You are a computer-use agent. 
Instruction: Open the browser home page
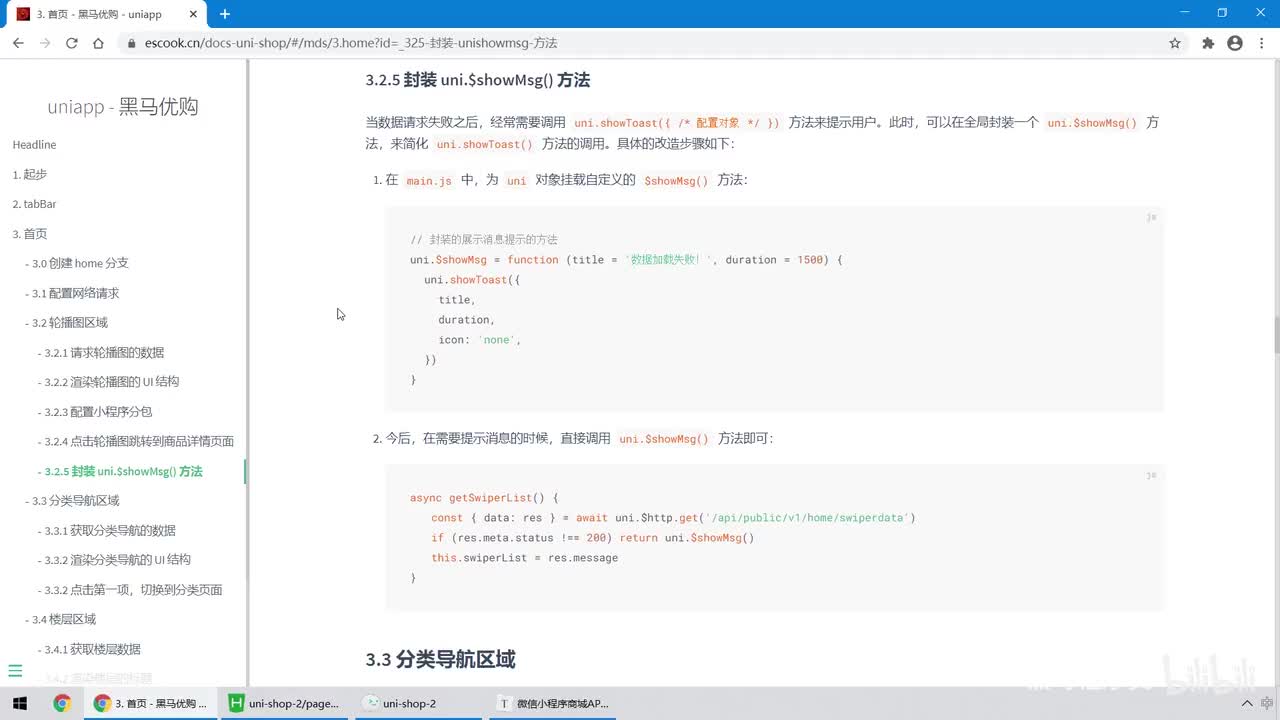pos(98,43)
